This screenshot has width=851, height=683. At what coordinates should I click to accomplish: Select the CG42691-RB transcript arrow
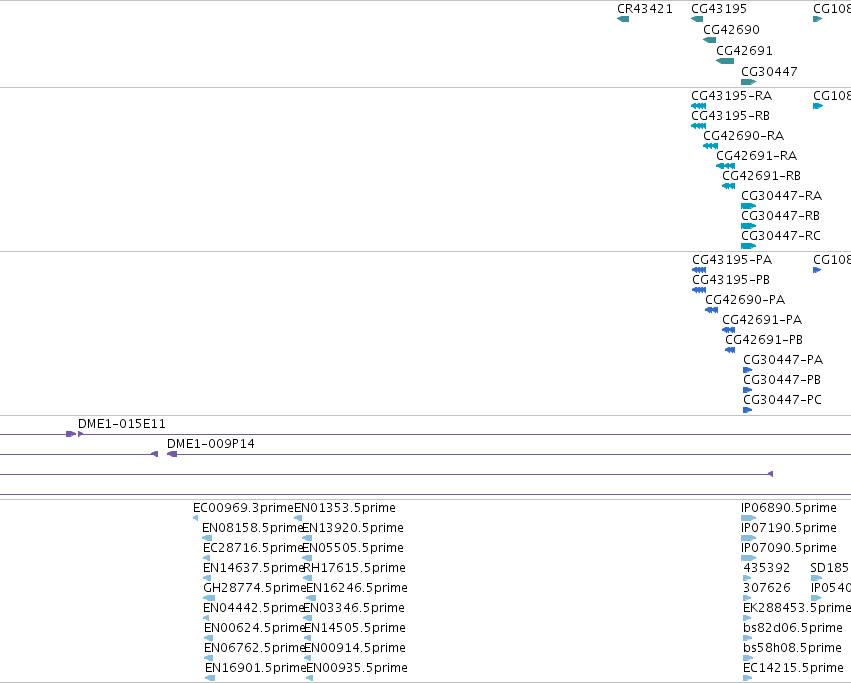point(728,186)
